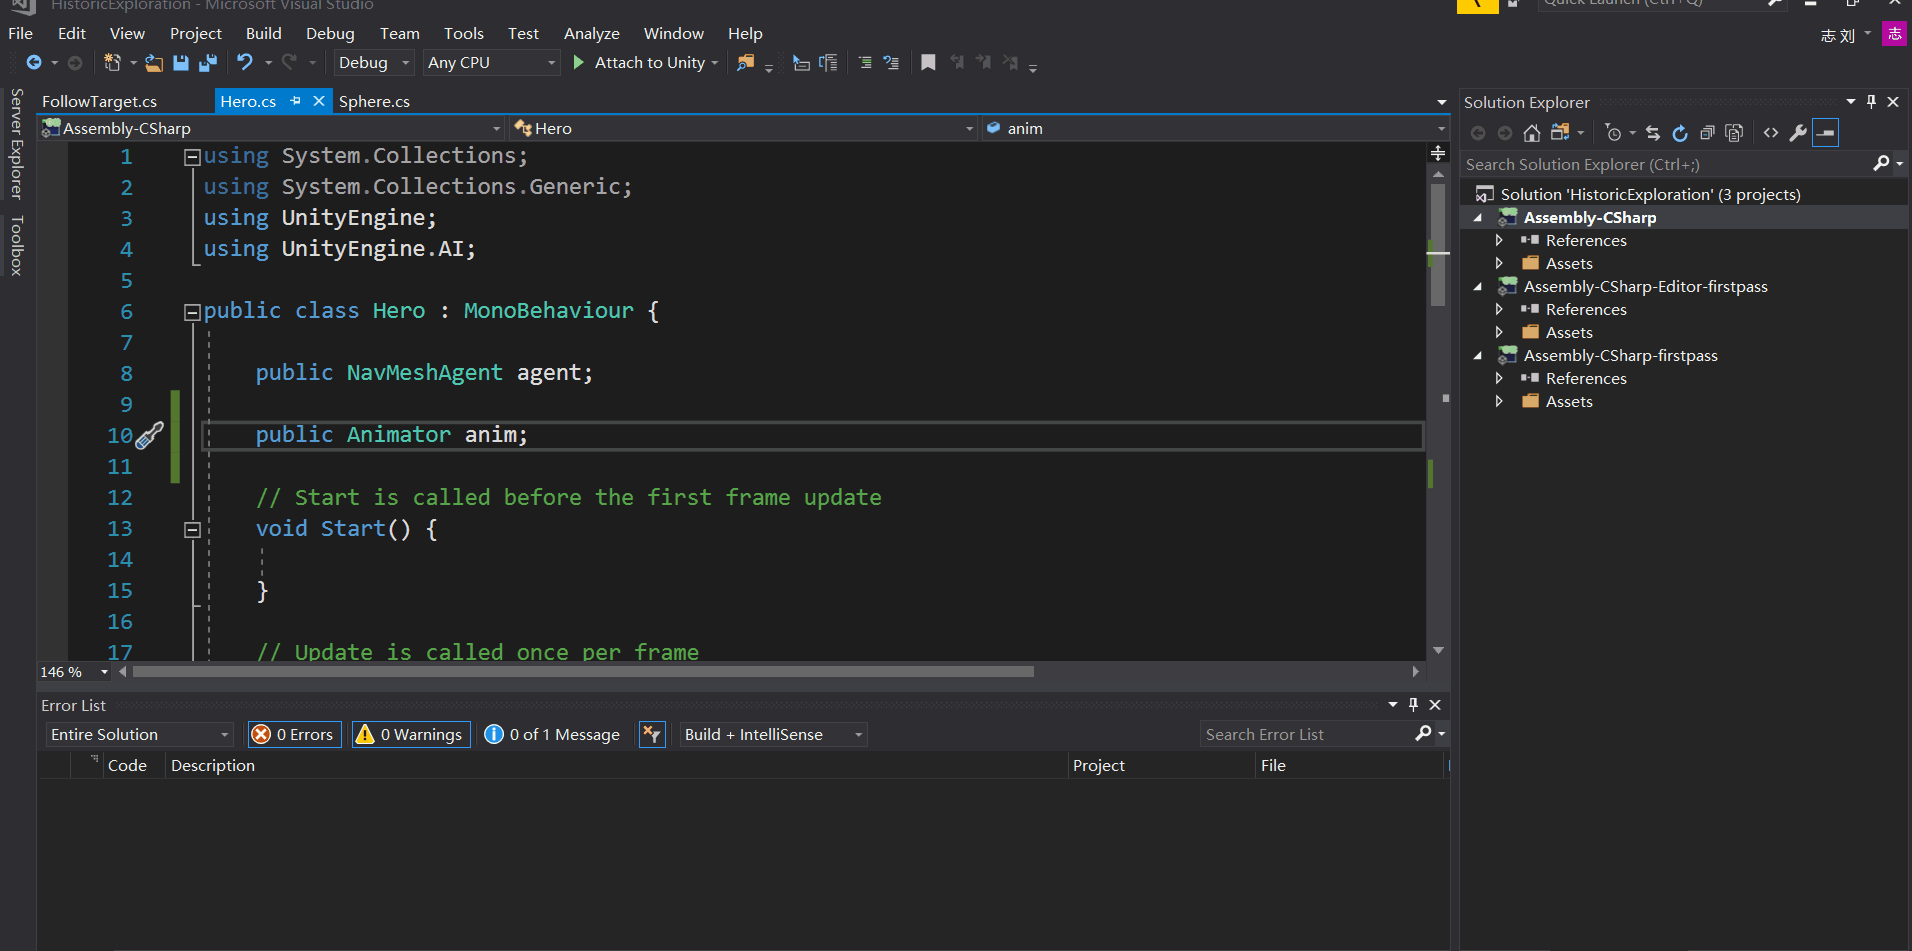Click the Undo icon on the toolbar

[x=246, y=62]
